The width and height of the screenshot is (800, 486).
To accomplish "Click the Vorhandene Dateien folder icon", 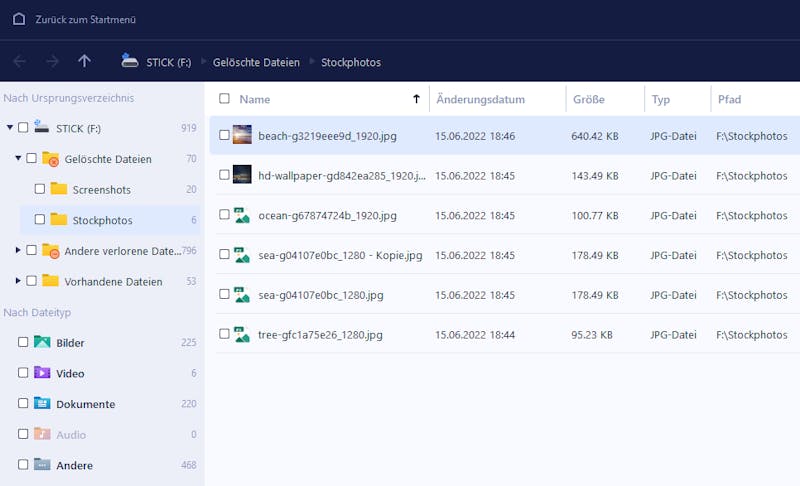I will [x=51, y=280].
